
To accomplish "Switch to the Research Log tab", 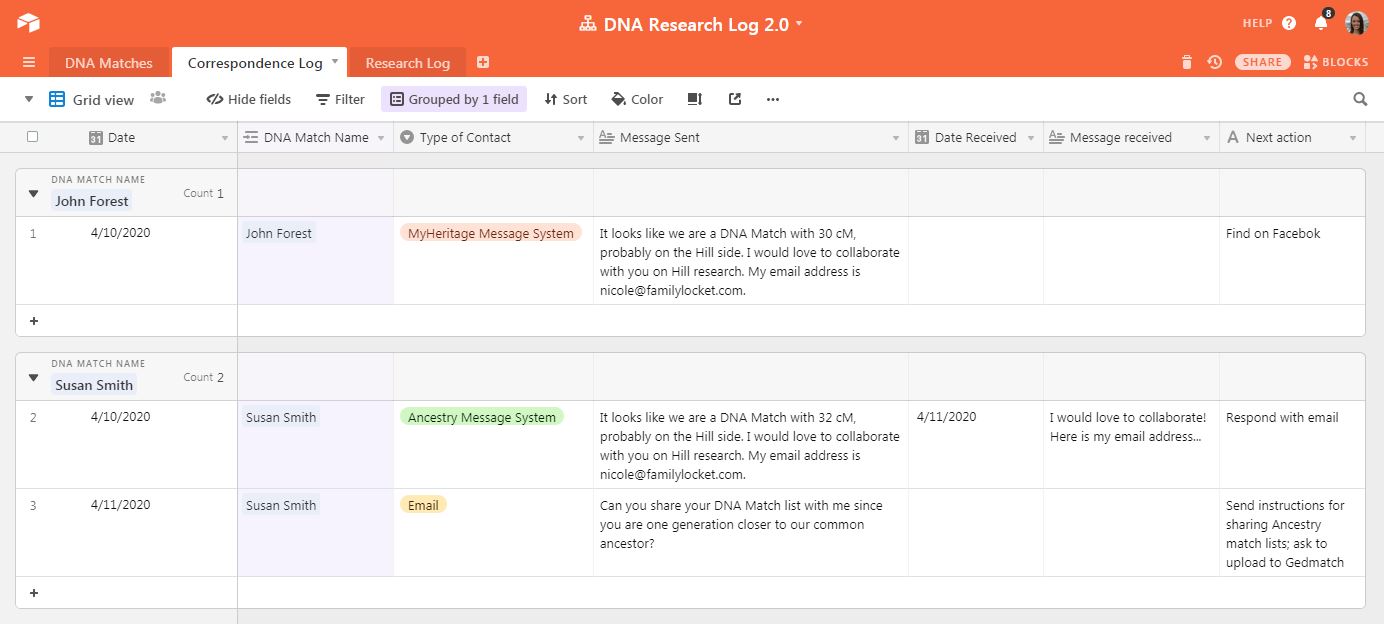I will [x=407, y=63].
